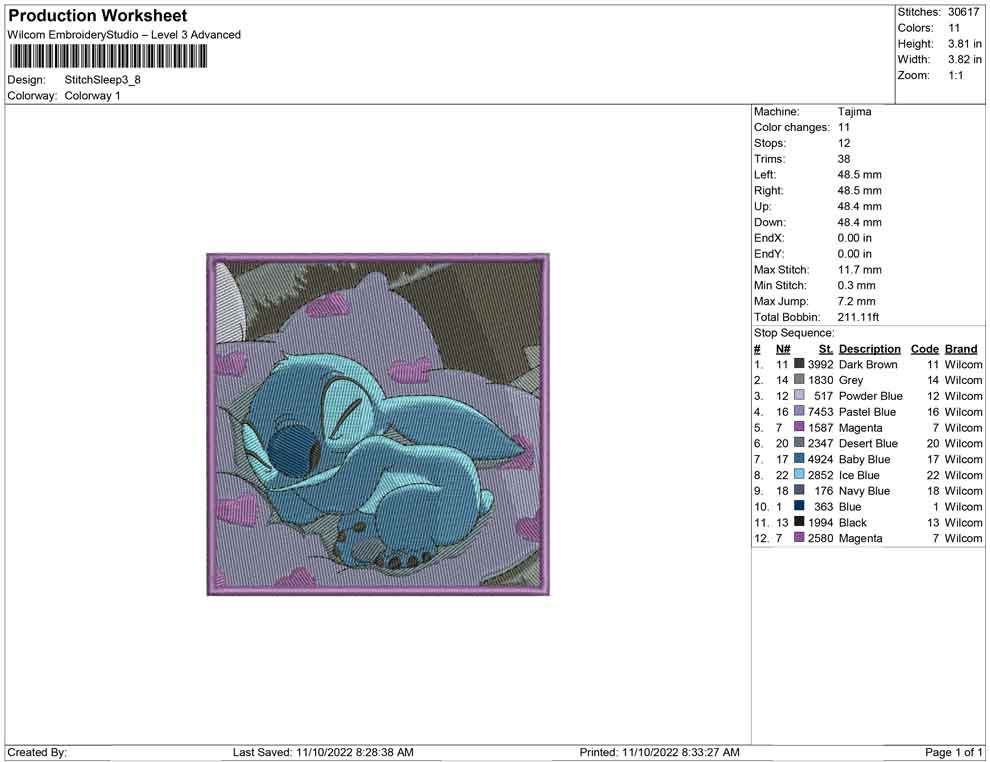Click the Max Stitch value 11.7 mm
Screen dimensions: 990x762
click(x=859, y=270)
